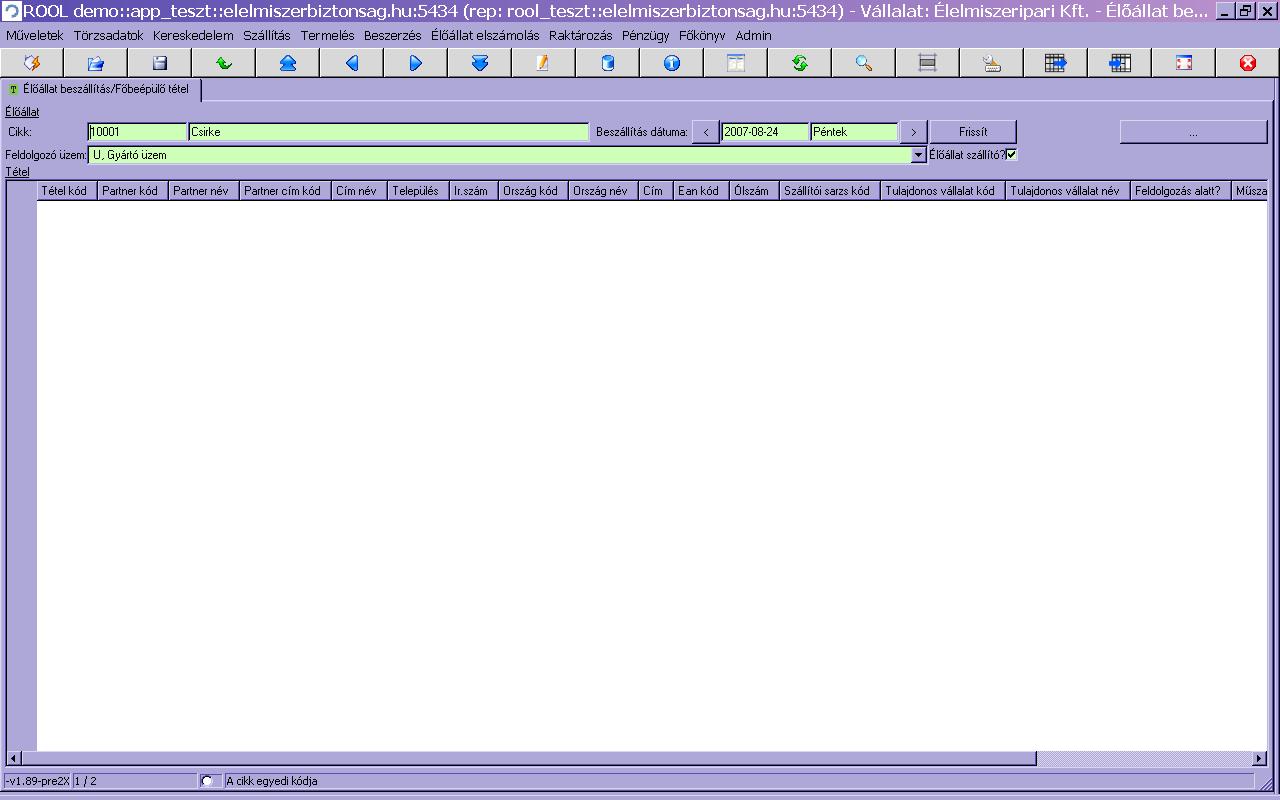Select the Élőállat beszállítás/Főbeépülő tétel tab
This screenshot has width=1280, height=800.
pos(101,90)
